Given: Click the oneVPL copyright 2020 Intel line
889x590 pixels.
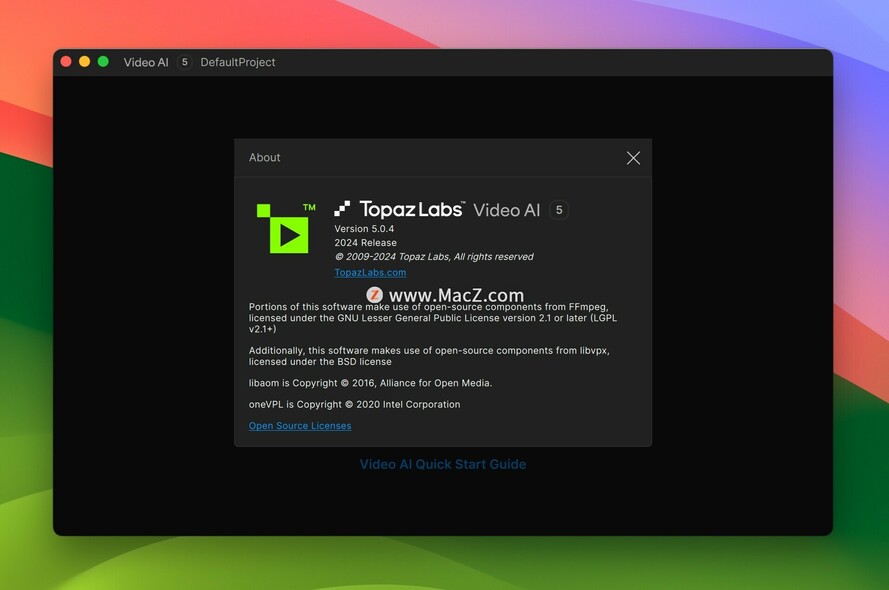Looking at the screenshot, I should 354,405.
